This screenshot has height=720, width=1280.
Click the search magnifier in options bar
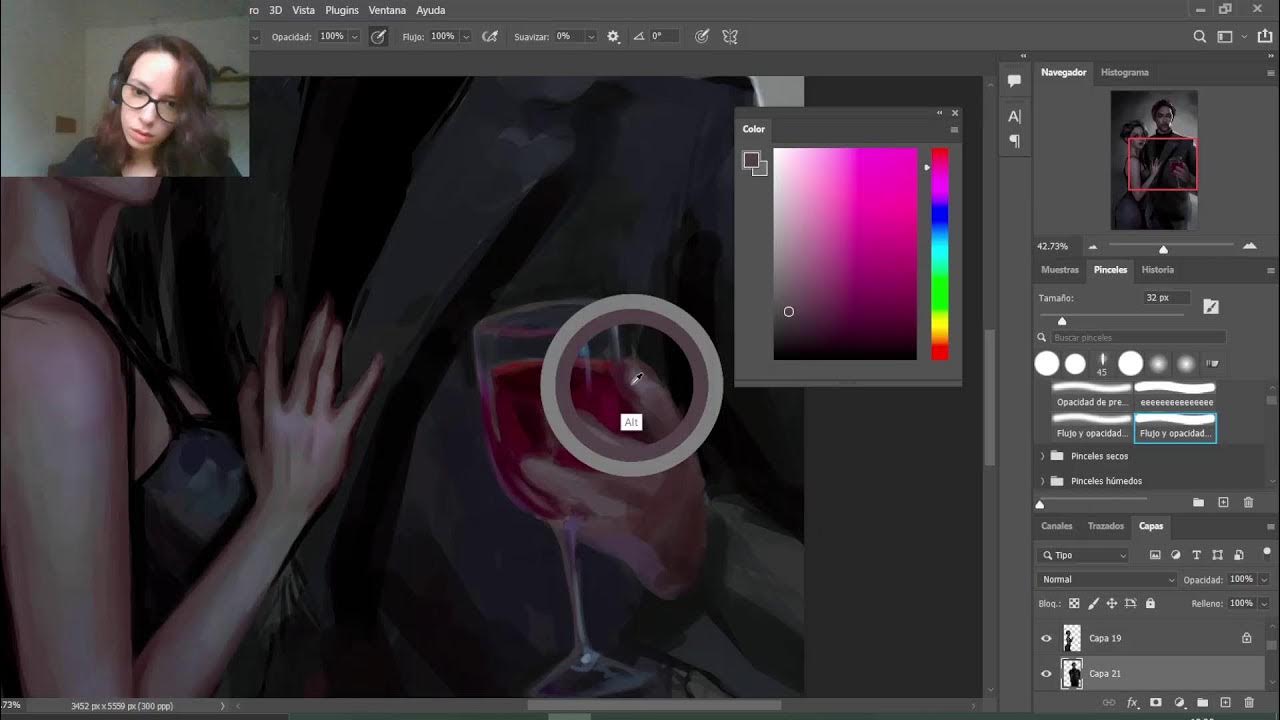[1200, 37]
